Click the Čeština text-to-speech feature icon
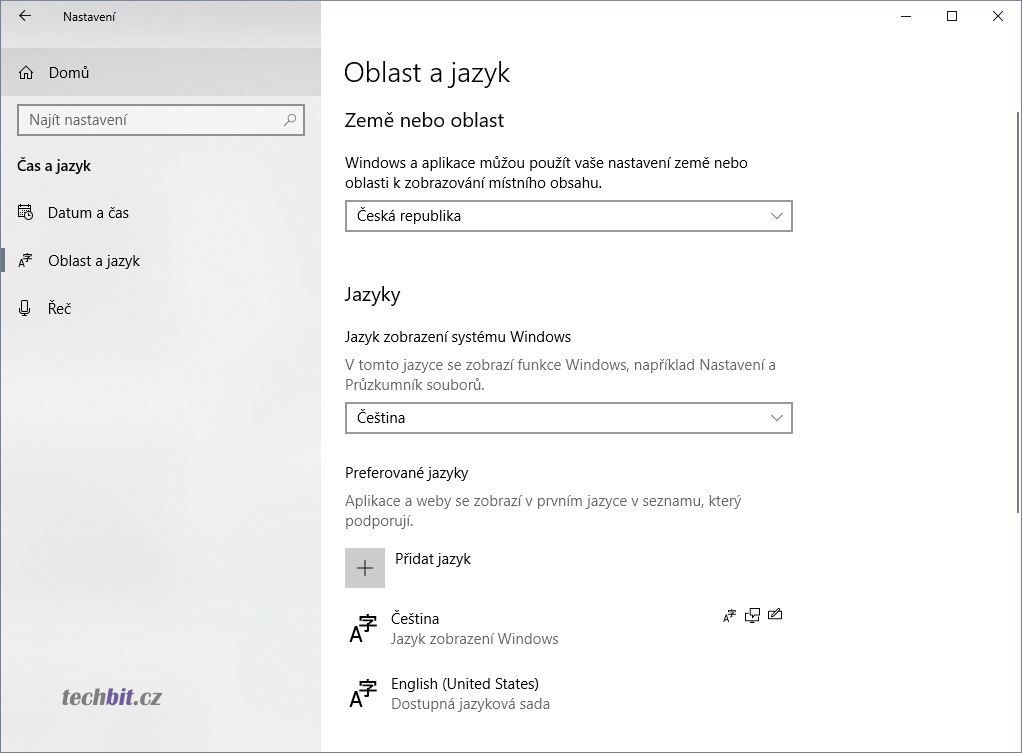The image size is (1022, 753). [752, 615]
